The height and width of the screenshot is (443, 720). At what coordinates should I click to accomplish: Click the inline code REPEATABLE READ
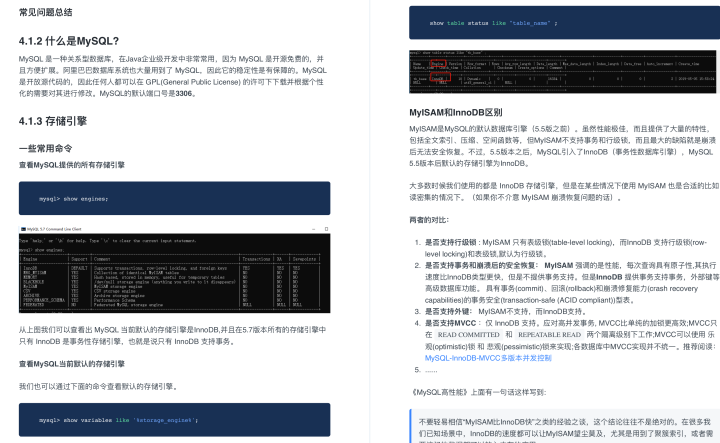tap(549, 335)
